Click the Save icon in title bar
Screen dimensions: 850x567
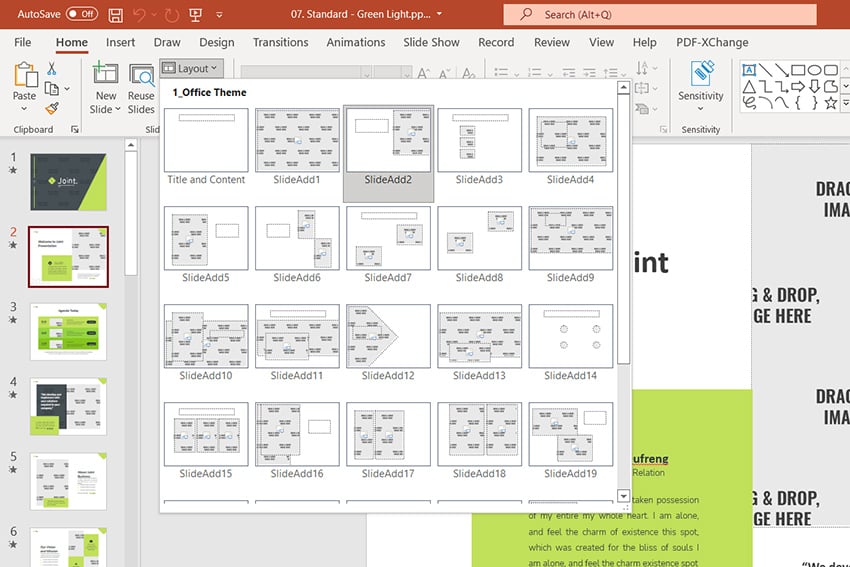point(116,15)
